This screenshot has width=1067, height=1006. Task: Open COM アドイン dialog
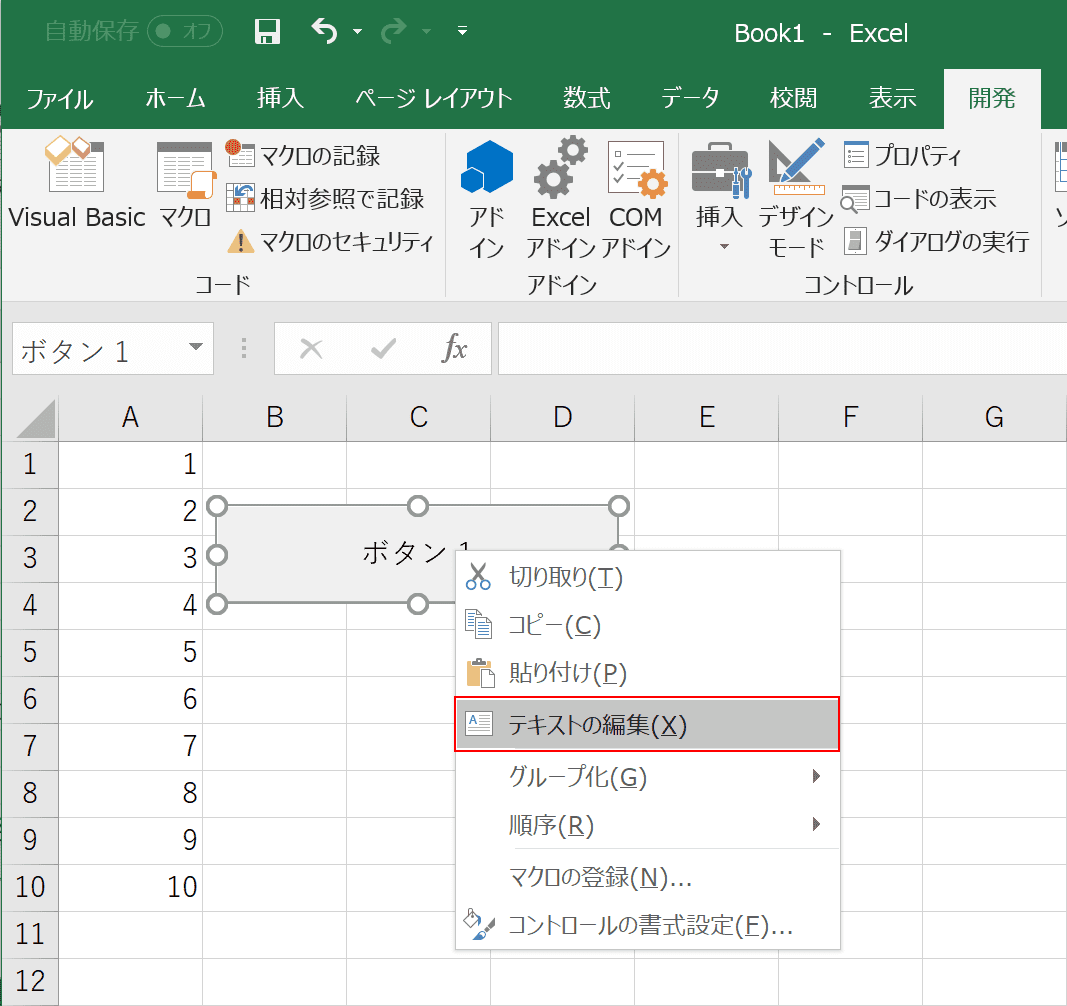pyautogui.click(x=636, y=199)
